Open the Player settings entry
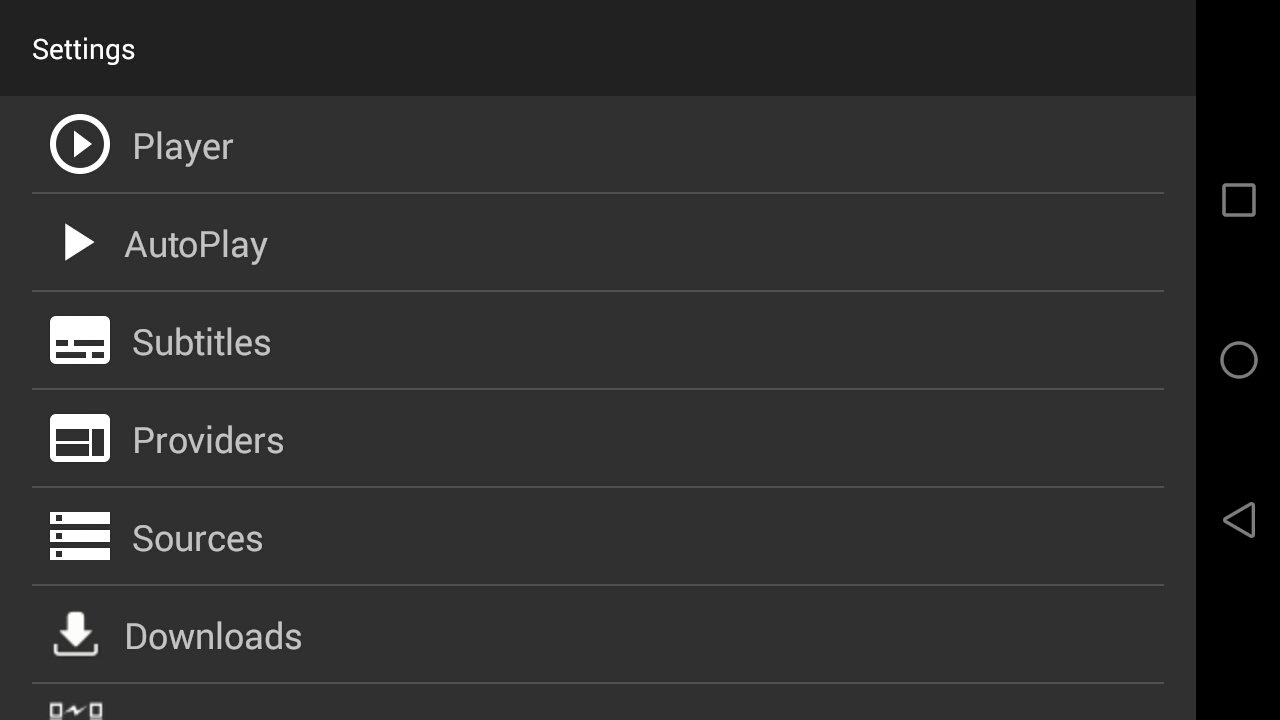 pyautogui.click(x=598, y=145)
